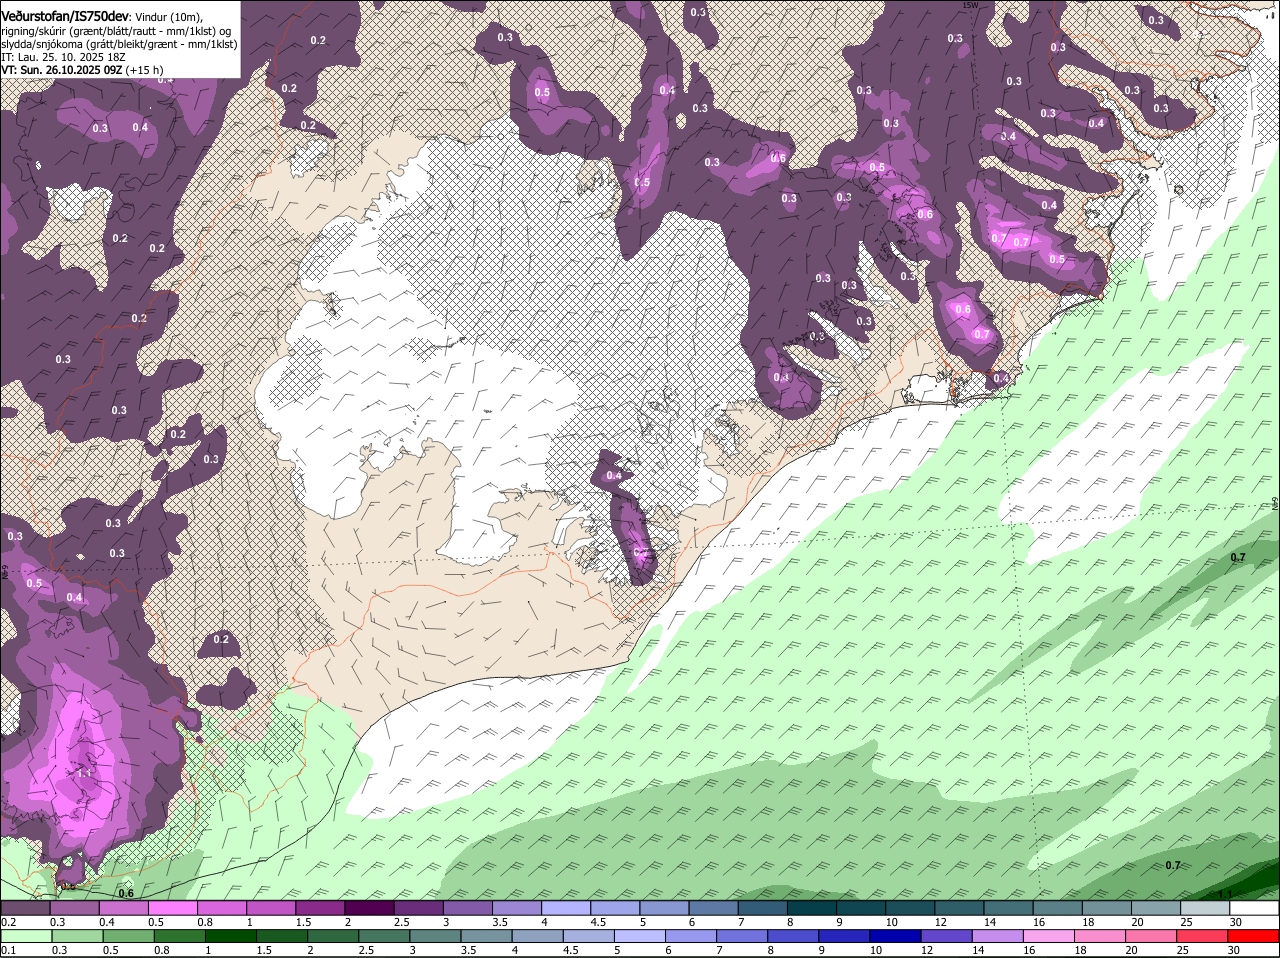The image size is (1280, 958).
Task: Pick the white snow swatch after the 30 label
Action: coord(1256,908)
